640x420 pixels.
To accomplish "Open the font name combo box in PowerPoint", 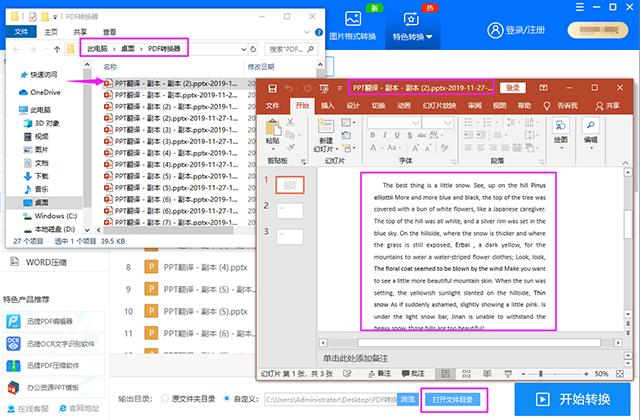I will pos(393,122).
